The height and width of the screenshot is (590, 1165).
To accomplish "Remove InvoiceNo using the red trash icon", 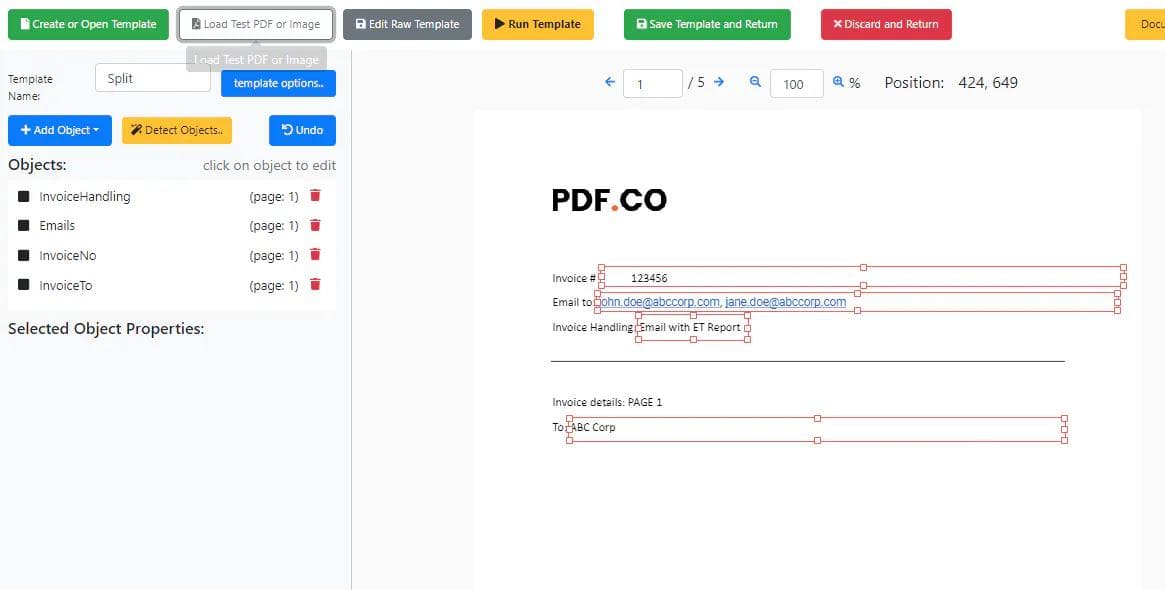I will [x=315, y=255].
